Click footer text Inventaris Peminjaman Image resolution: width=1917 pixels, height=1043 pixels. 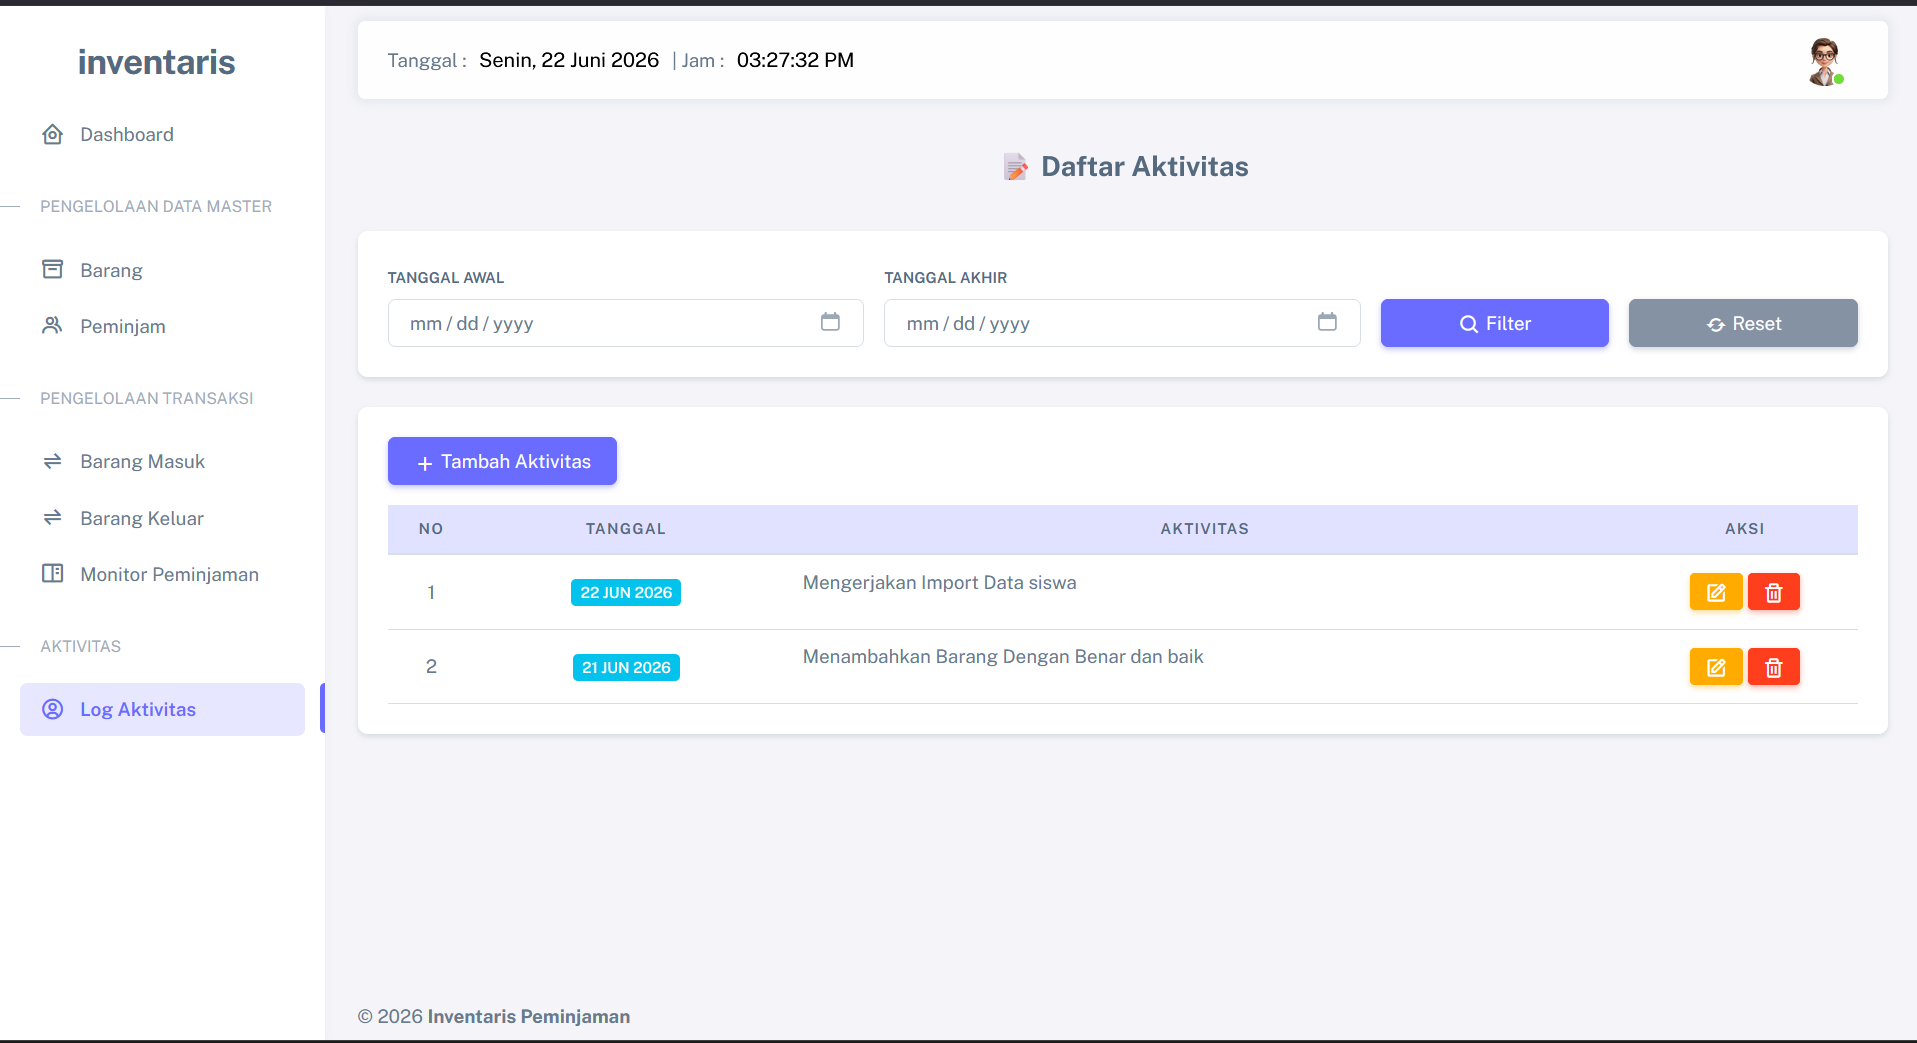(x=529, y=1016)
